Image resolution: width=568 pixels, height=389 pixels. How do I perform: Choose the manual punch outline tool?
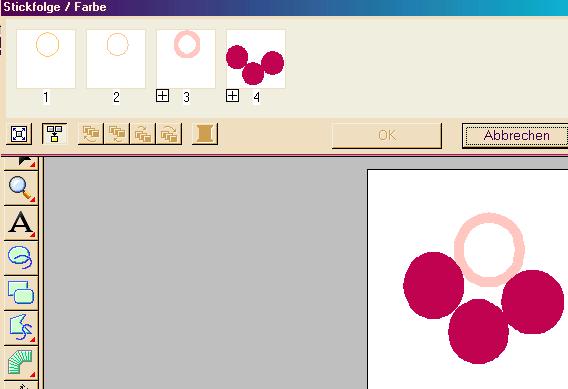[21, 327]
